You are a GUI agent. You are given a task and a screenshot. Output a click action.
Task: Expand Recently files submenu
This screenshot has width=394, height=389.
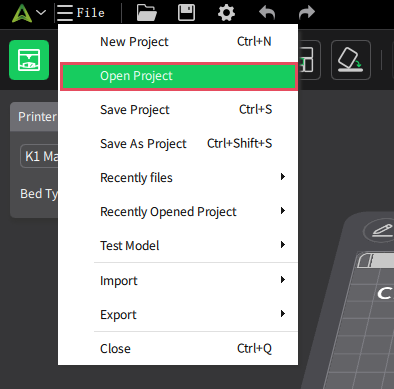(178, 178)
